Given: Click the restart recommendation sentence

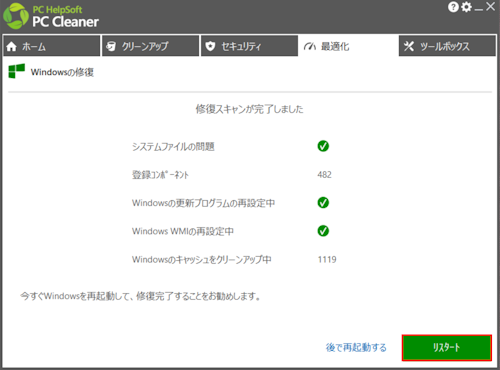Looking at the screenshot, I should [x=140, y=296].
